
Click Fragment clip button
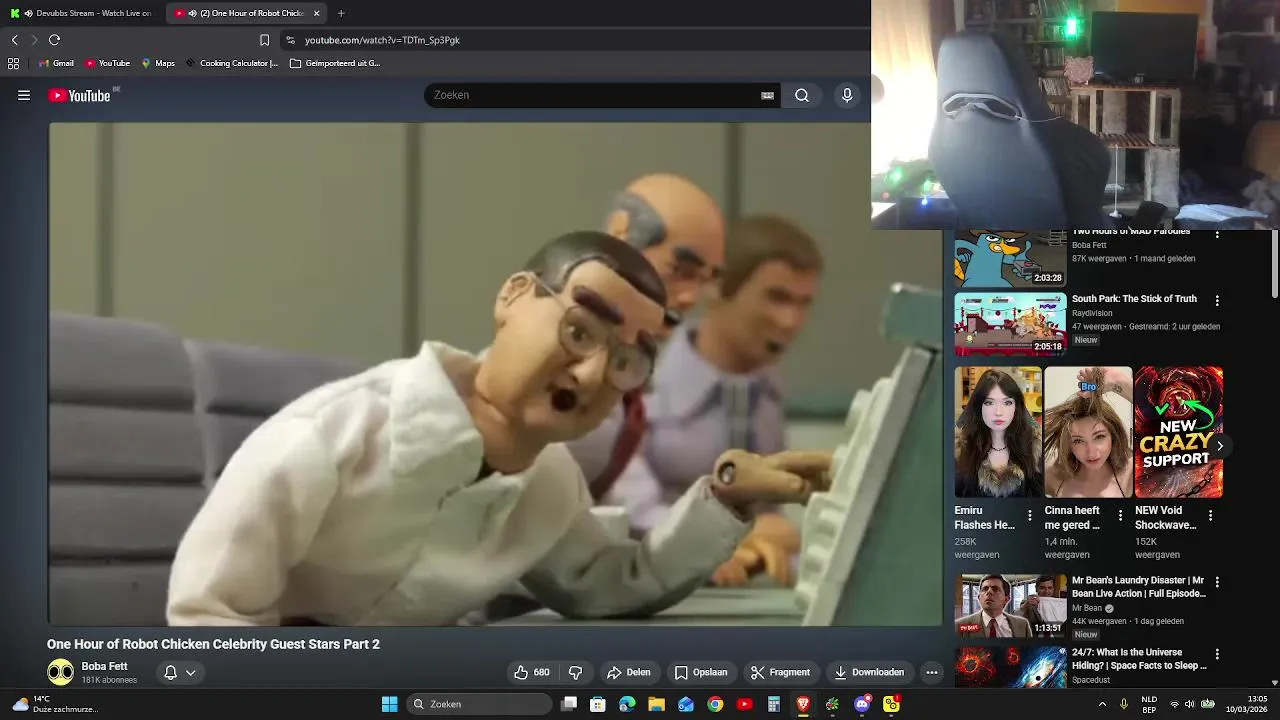tap(780, 672)
